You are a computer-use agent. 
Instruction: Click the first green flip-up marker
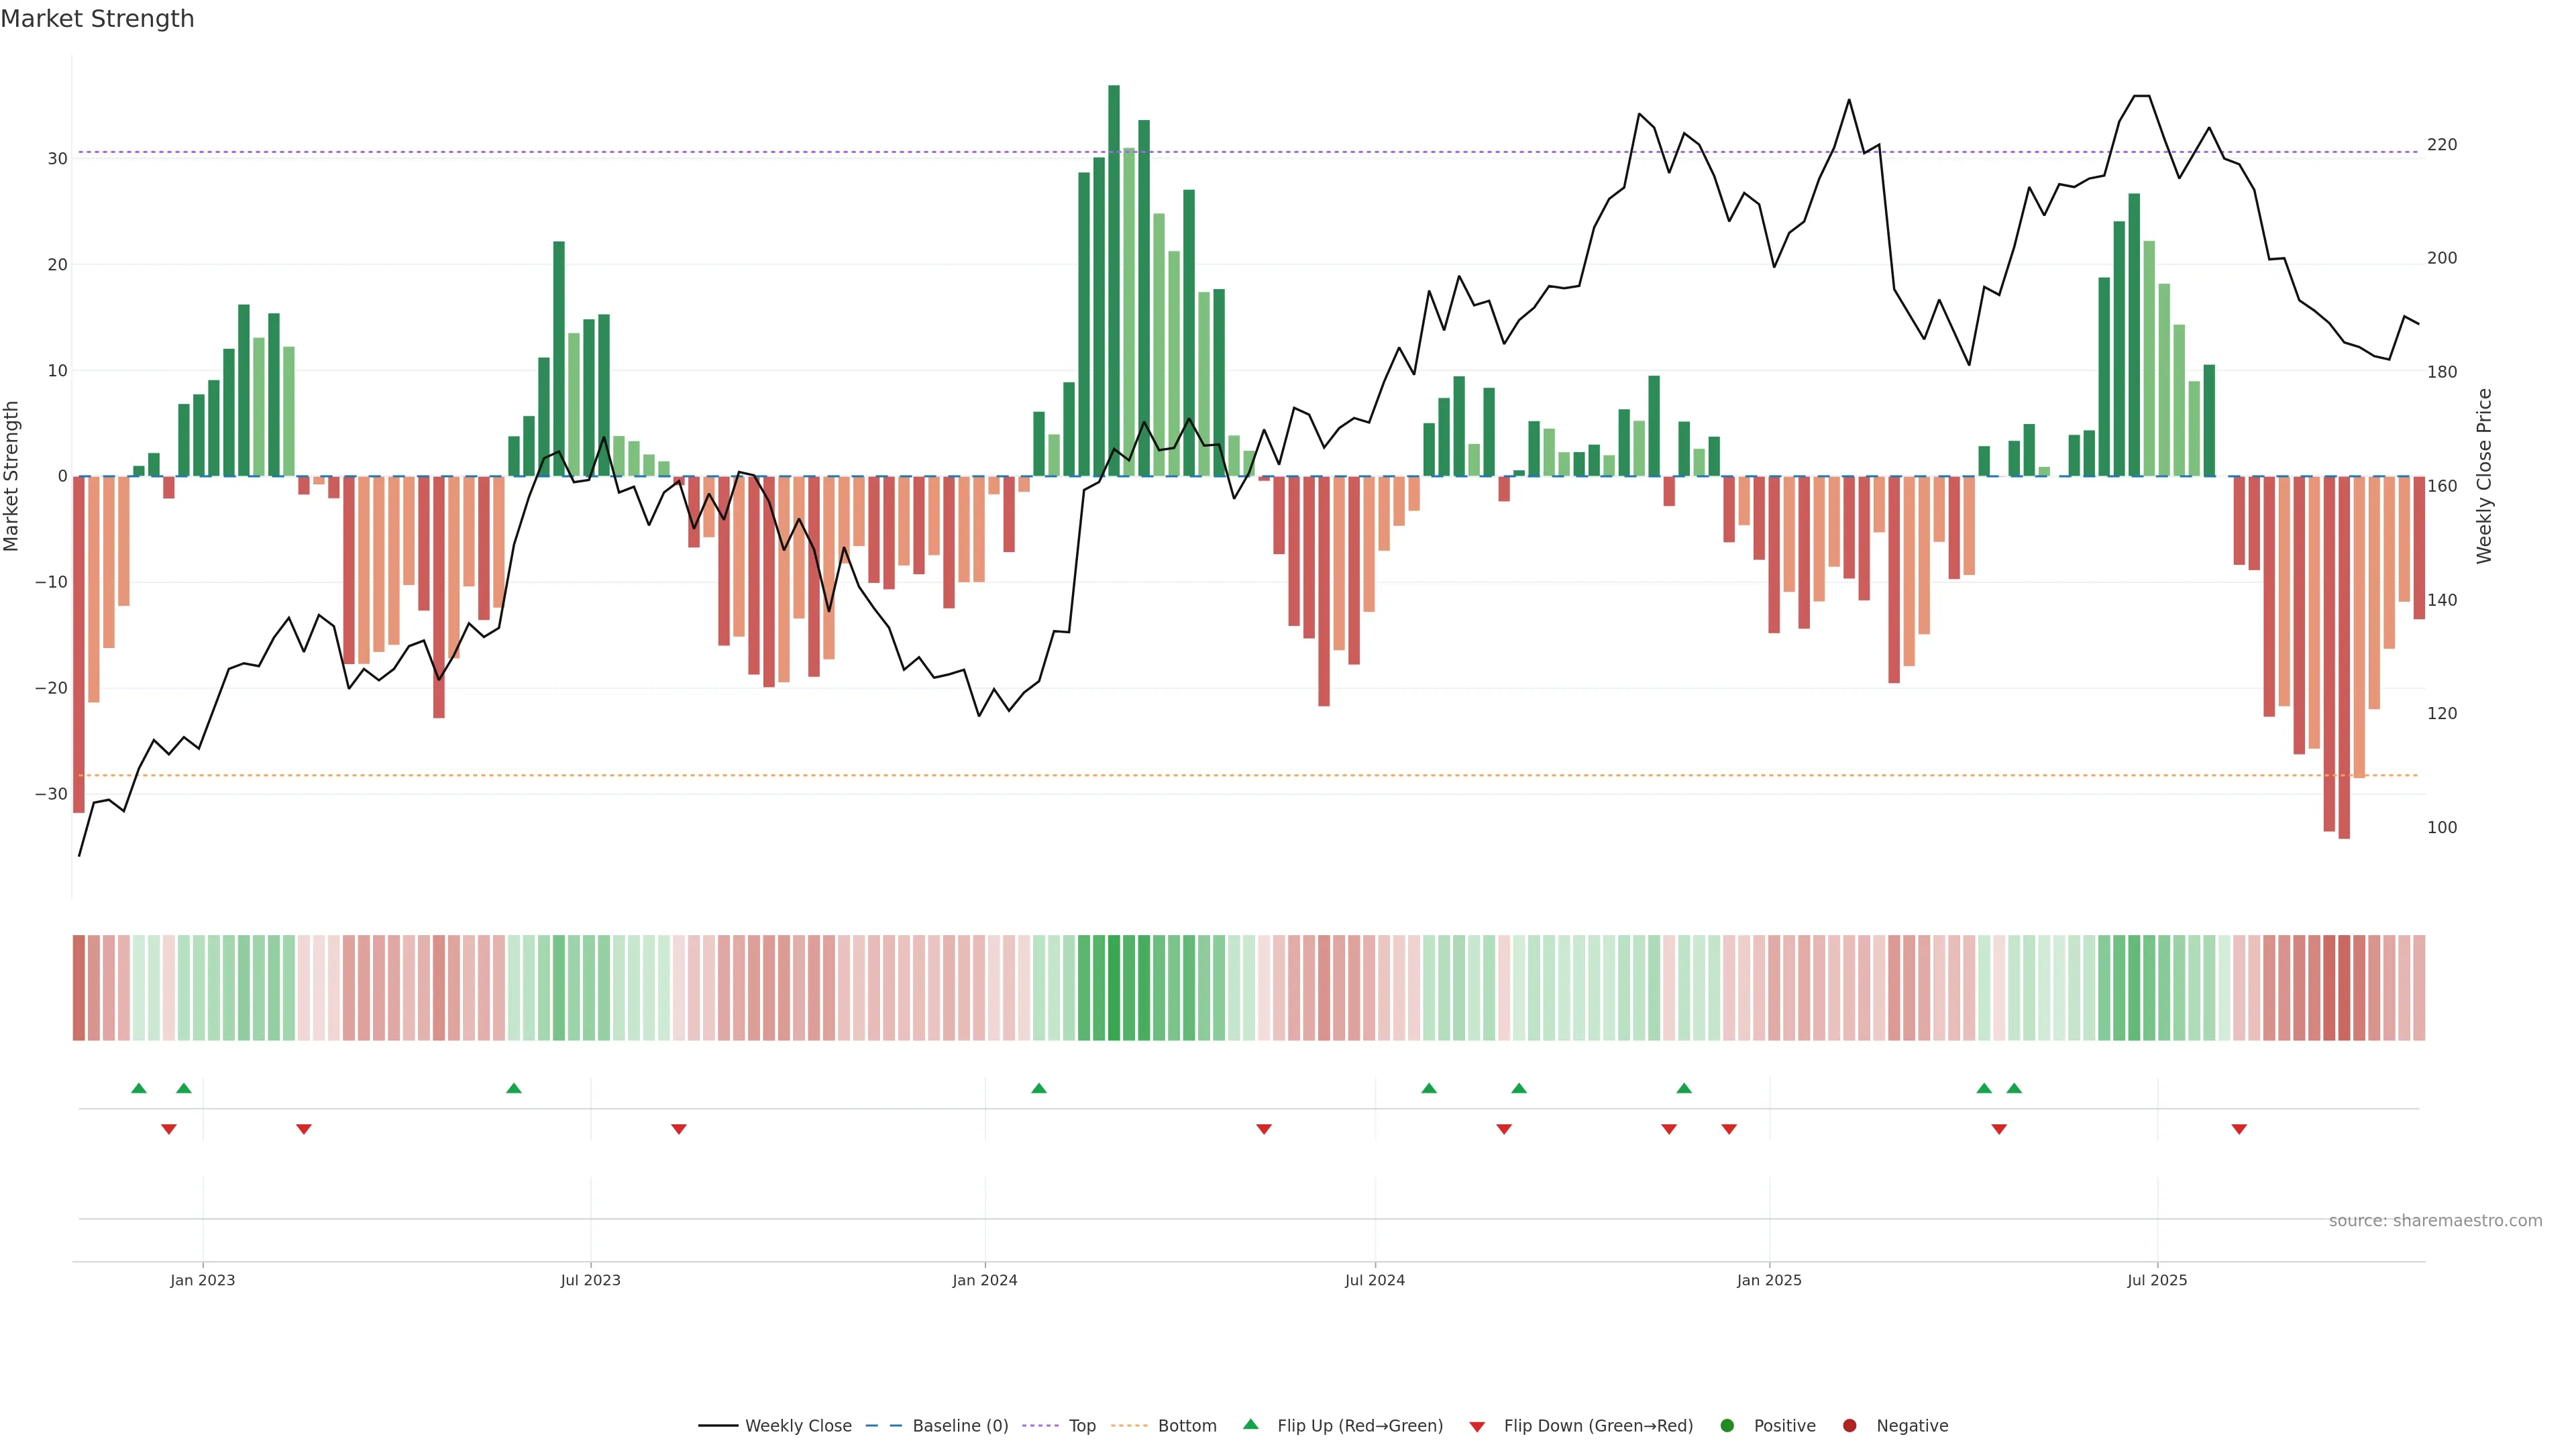pos(139,1088)
